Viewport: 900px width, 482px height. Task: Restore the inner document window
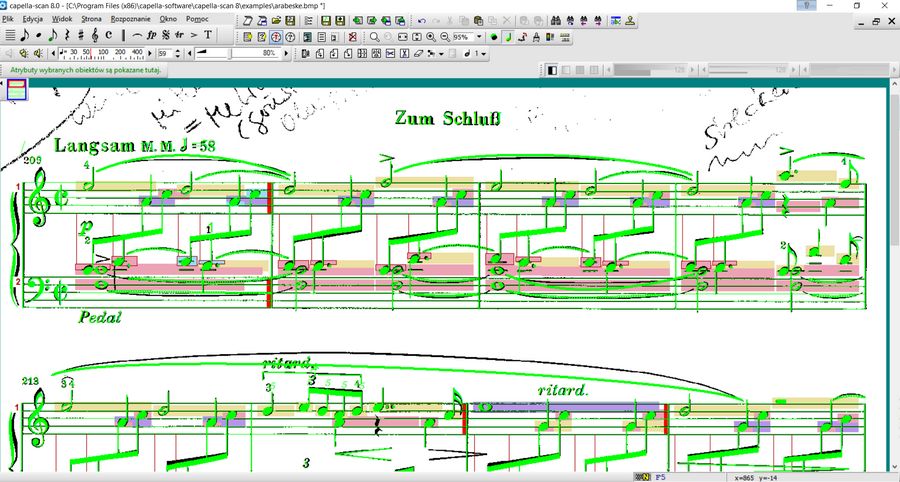pos(876,22)
